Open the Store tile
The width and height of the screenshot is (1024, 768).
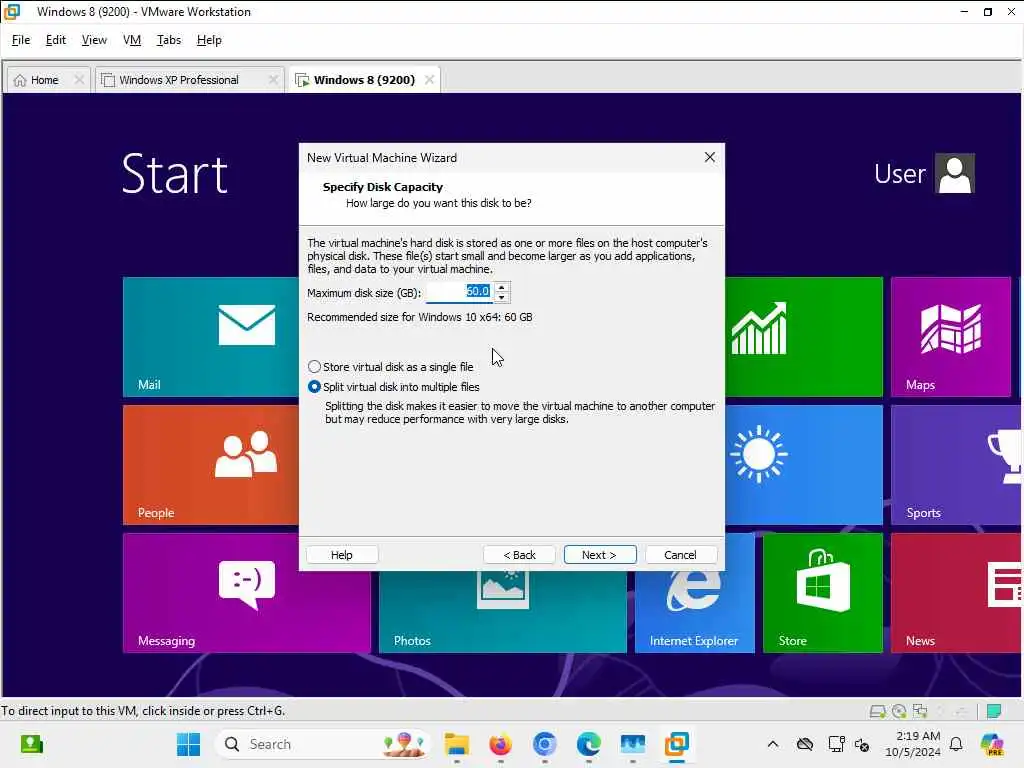[823, 593]
